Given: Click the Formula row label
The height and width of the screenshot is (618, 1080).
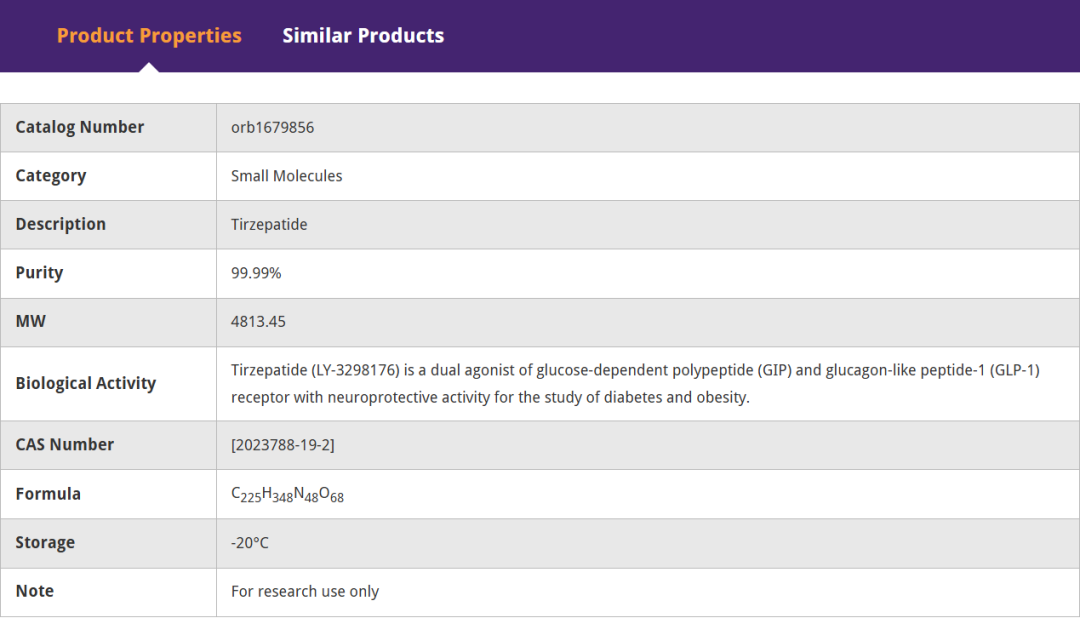Looking at the screenshot, I should point(48,494).
